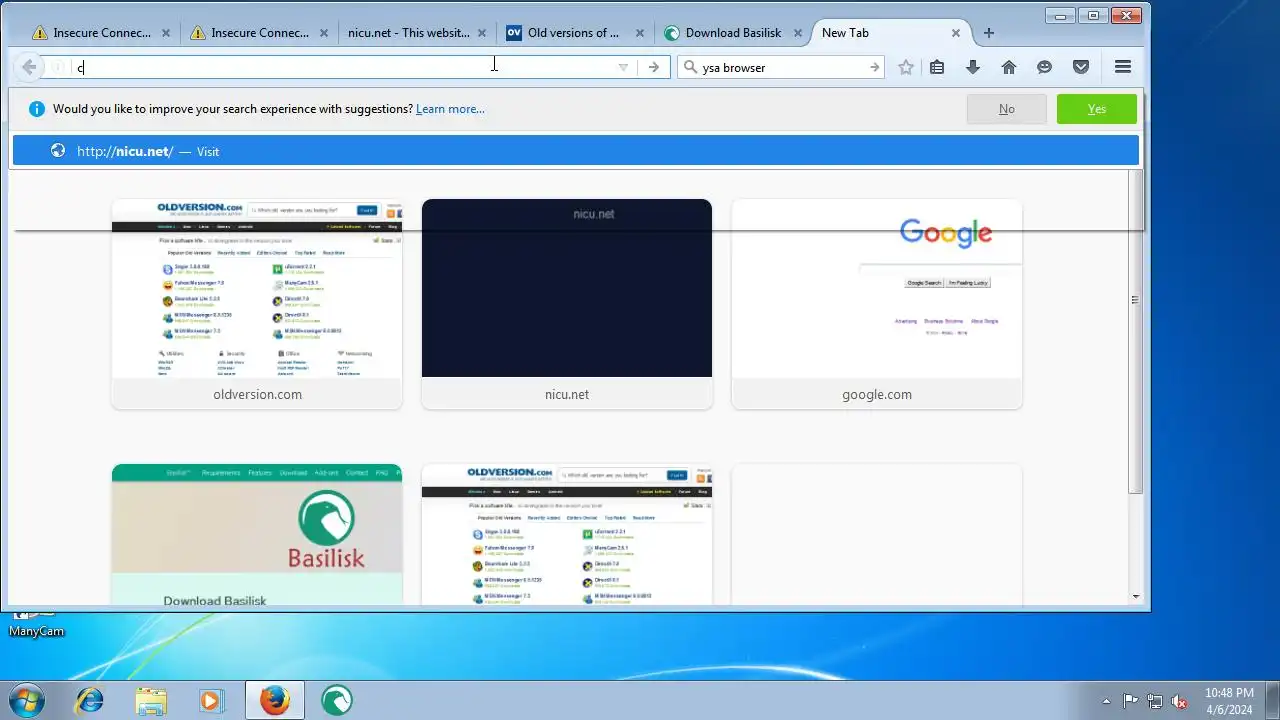Image resolution: width=1280 pixels, height=720 pixels.
Task: Open the hamburger menu
Action: click(x=1123, y=67)
